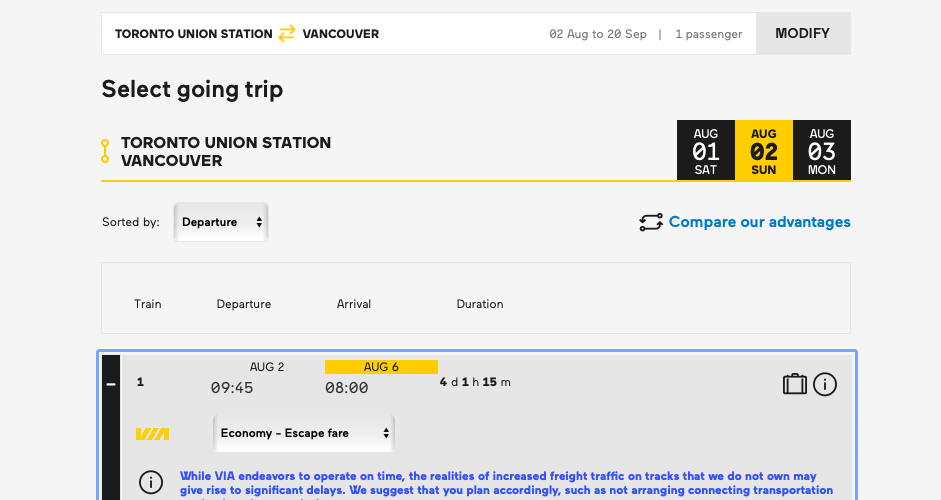Click the Duration column header
This screenshot has height=500, width=941.
coord(480,304)
